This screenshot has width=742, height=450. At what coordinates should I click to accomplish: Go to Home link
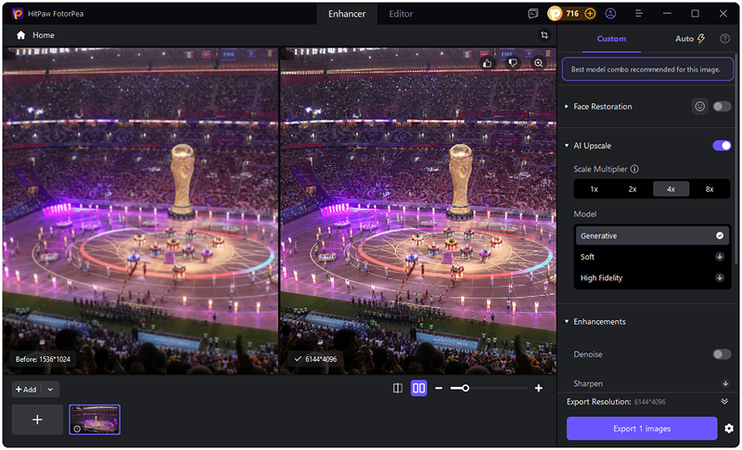43,35
